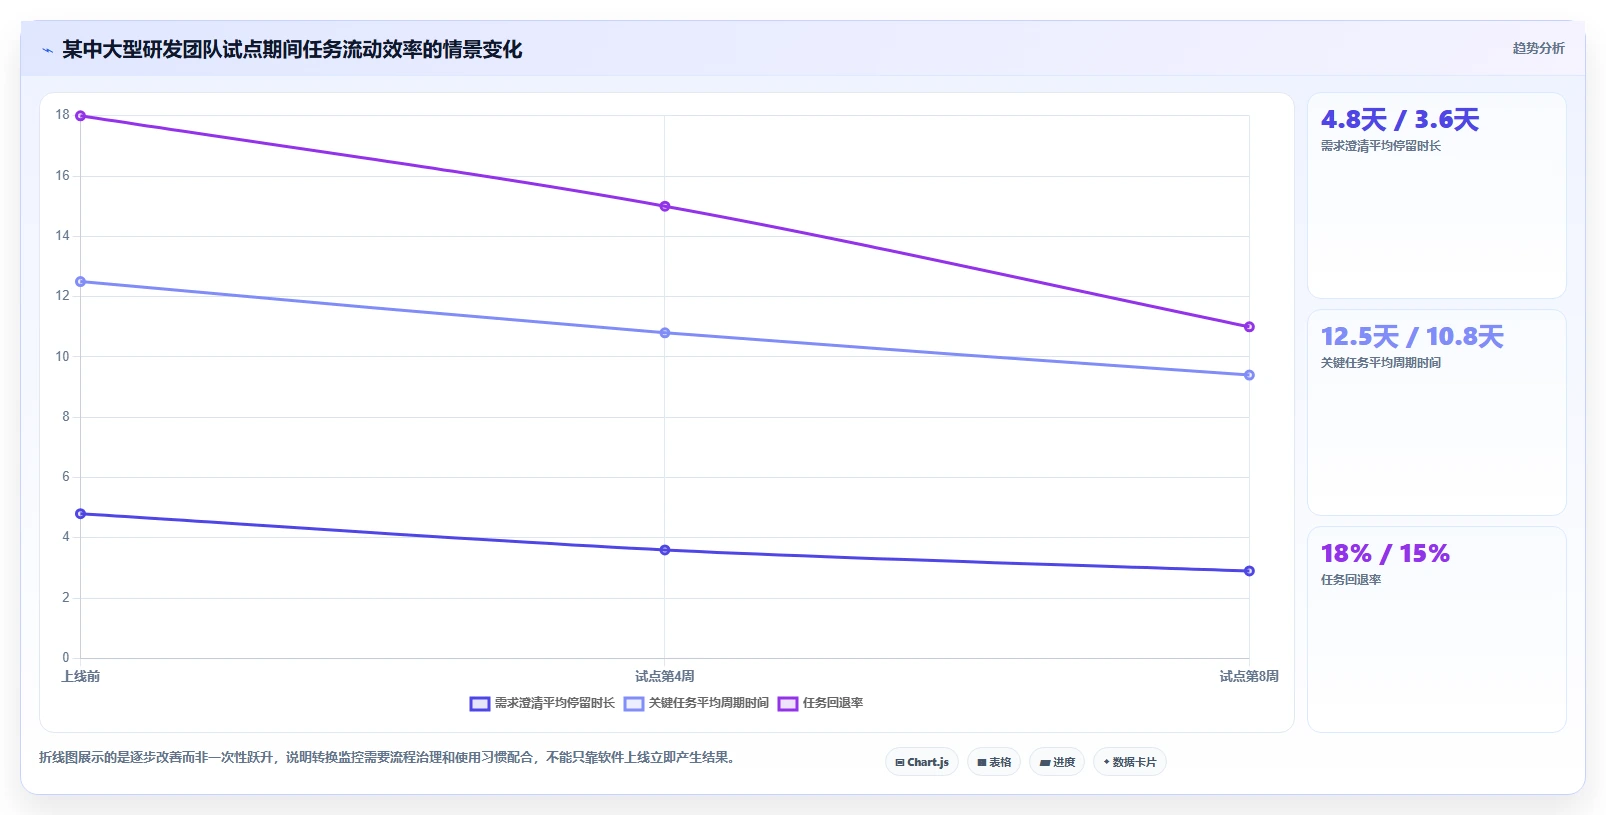Click the 试点第8周 x-axis label
The width and height of the screenshot is (1606, 815).
tap(1249, 677)
